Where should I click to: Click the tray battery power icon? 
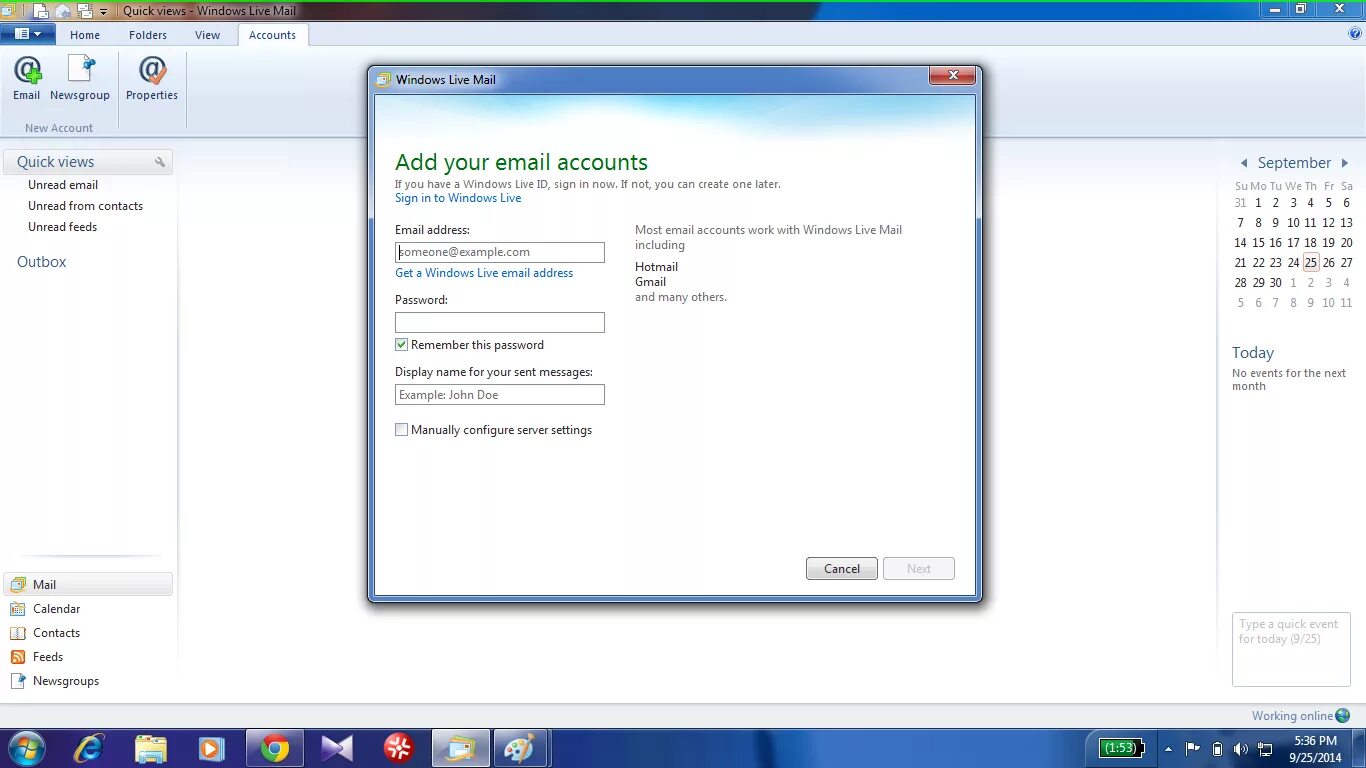point(1217,748)
